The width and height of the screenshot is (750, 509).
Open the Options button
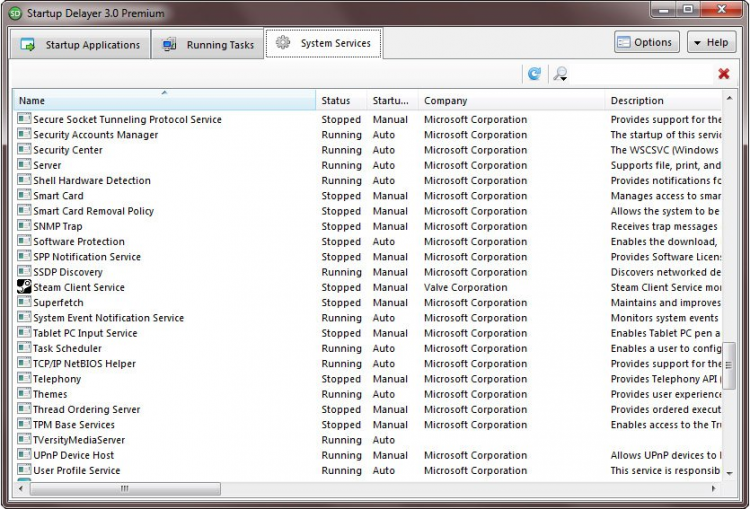pyautogui.click(x=645, y=43)
